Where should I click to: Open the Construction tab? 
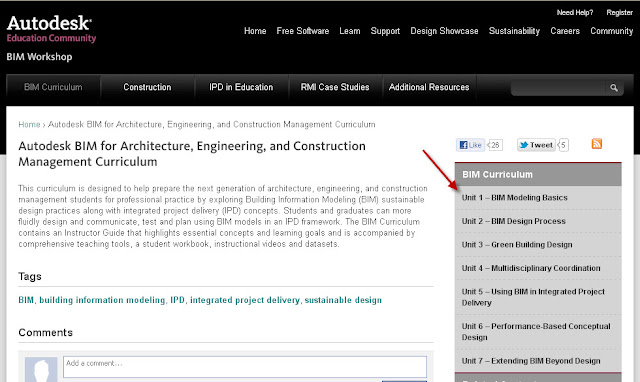[147, 87]
